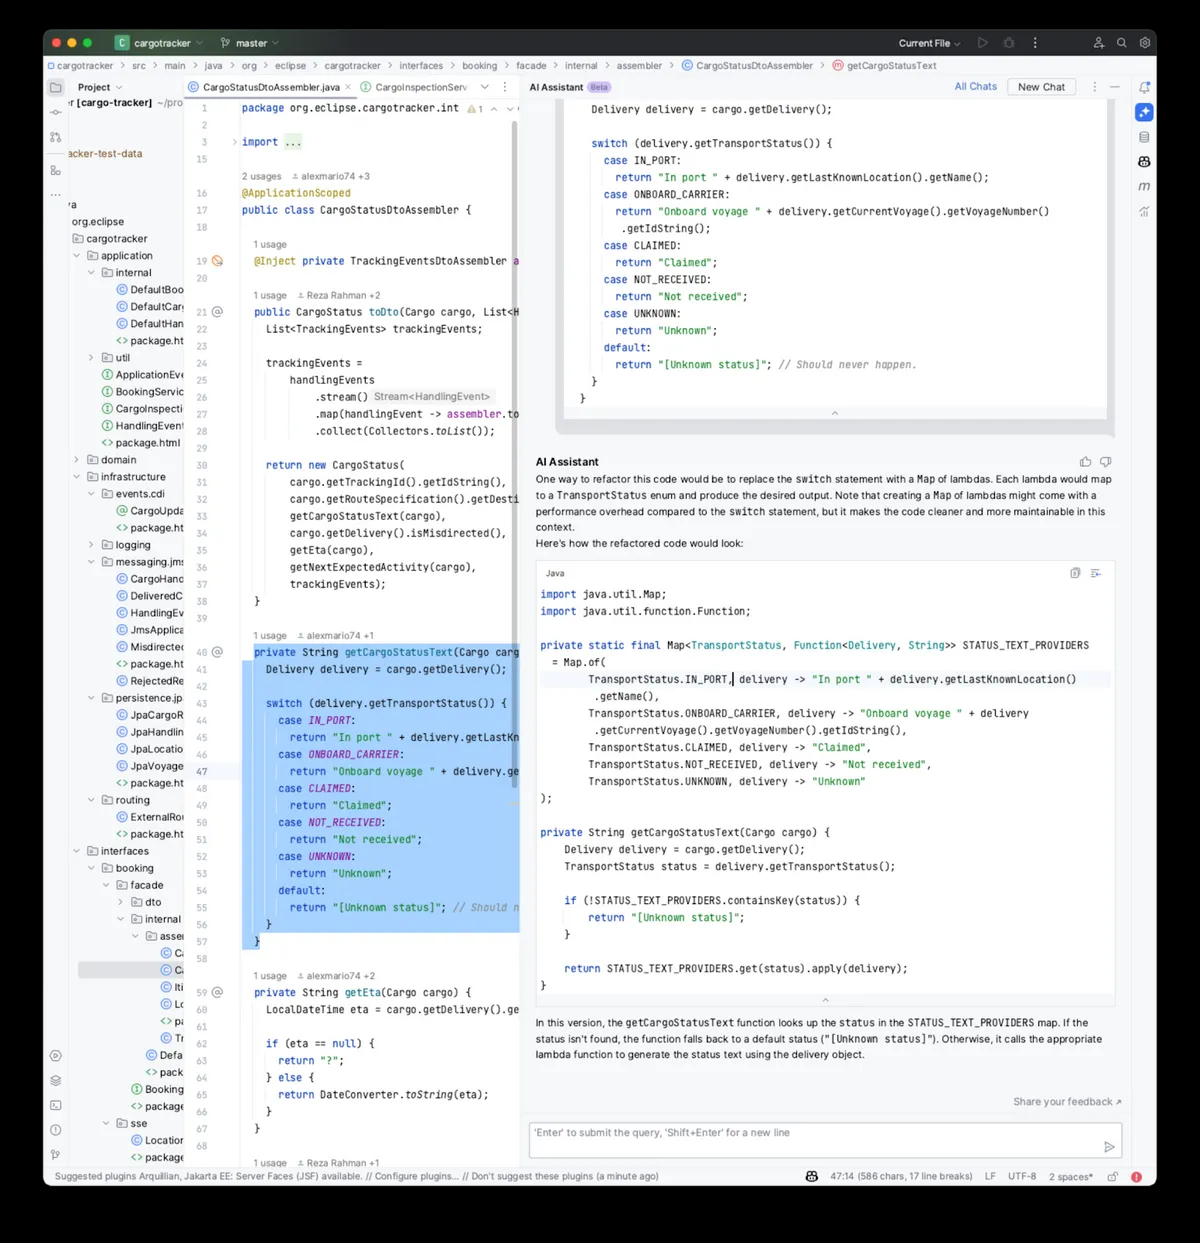The width and height of the screenshot is (1200, 1243).
Task: Run the Current File configuration
Action: click(x=983, y=43)
